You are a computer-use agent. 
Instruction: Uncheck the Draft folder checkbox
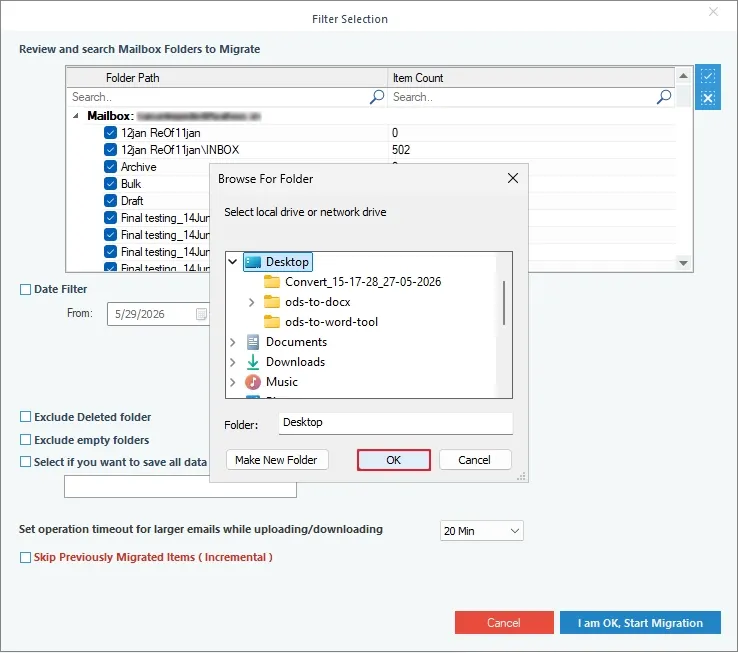[110, 201]
